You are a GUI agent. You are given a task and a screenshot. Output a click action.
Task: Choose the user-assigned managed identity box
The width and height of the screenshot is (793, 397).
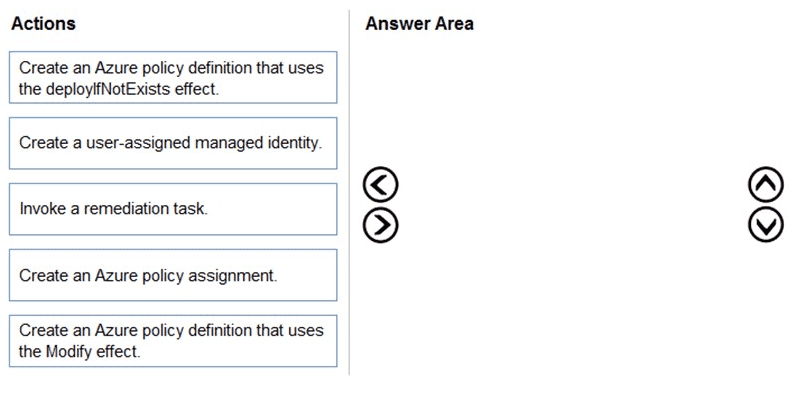click(x=173, y=143)
